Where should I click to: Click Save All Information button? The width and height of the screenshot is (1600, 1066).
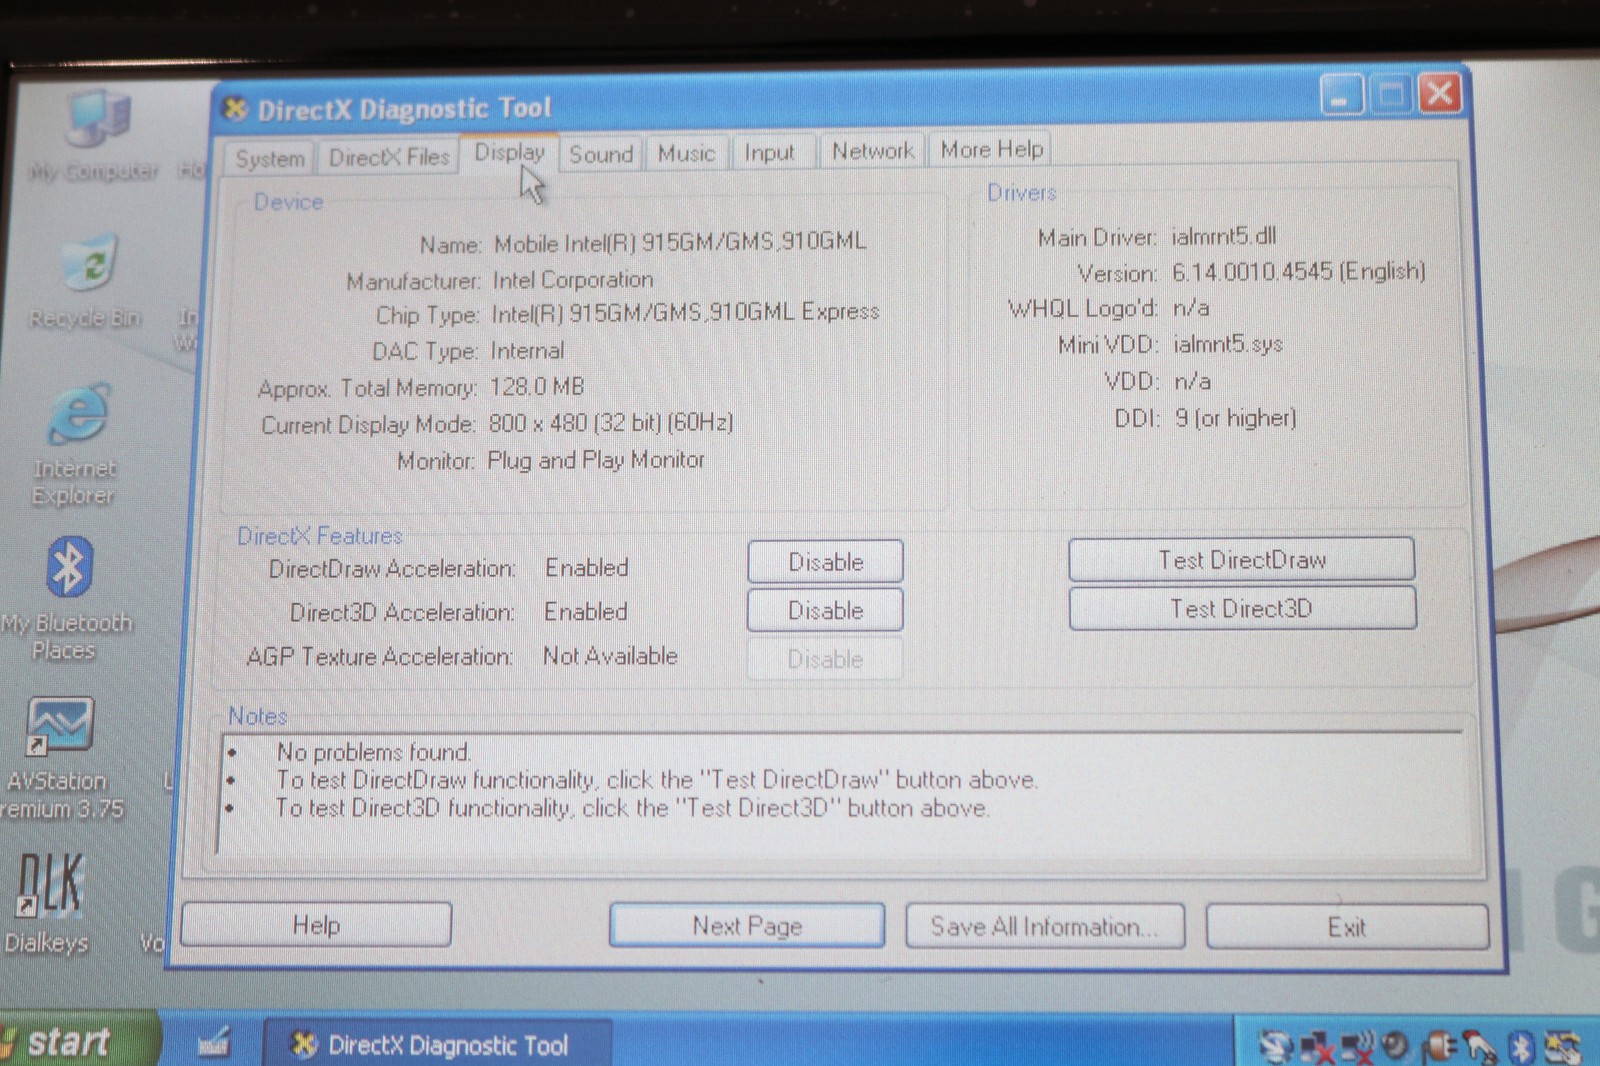pos(1045,927)
